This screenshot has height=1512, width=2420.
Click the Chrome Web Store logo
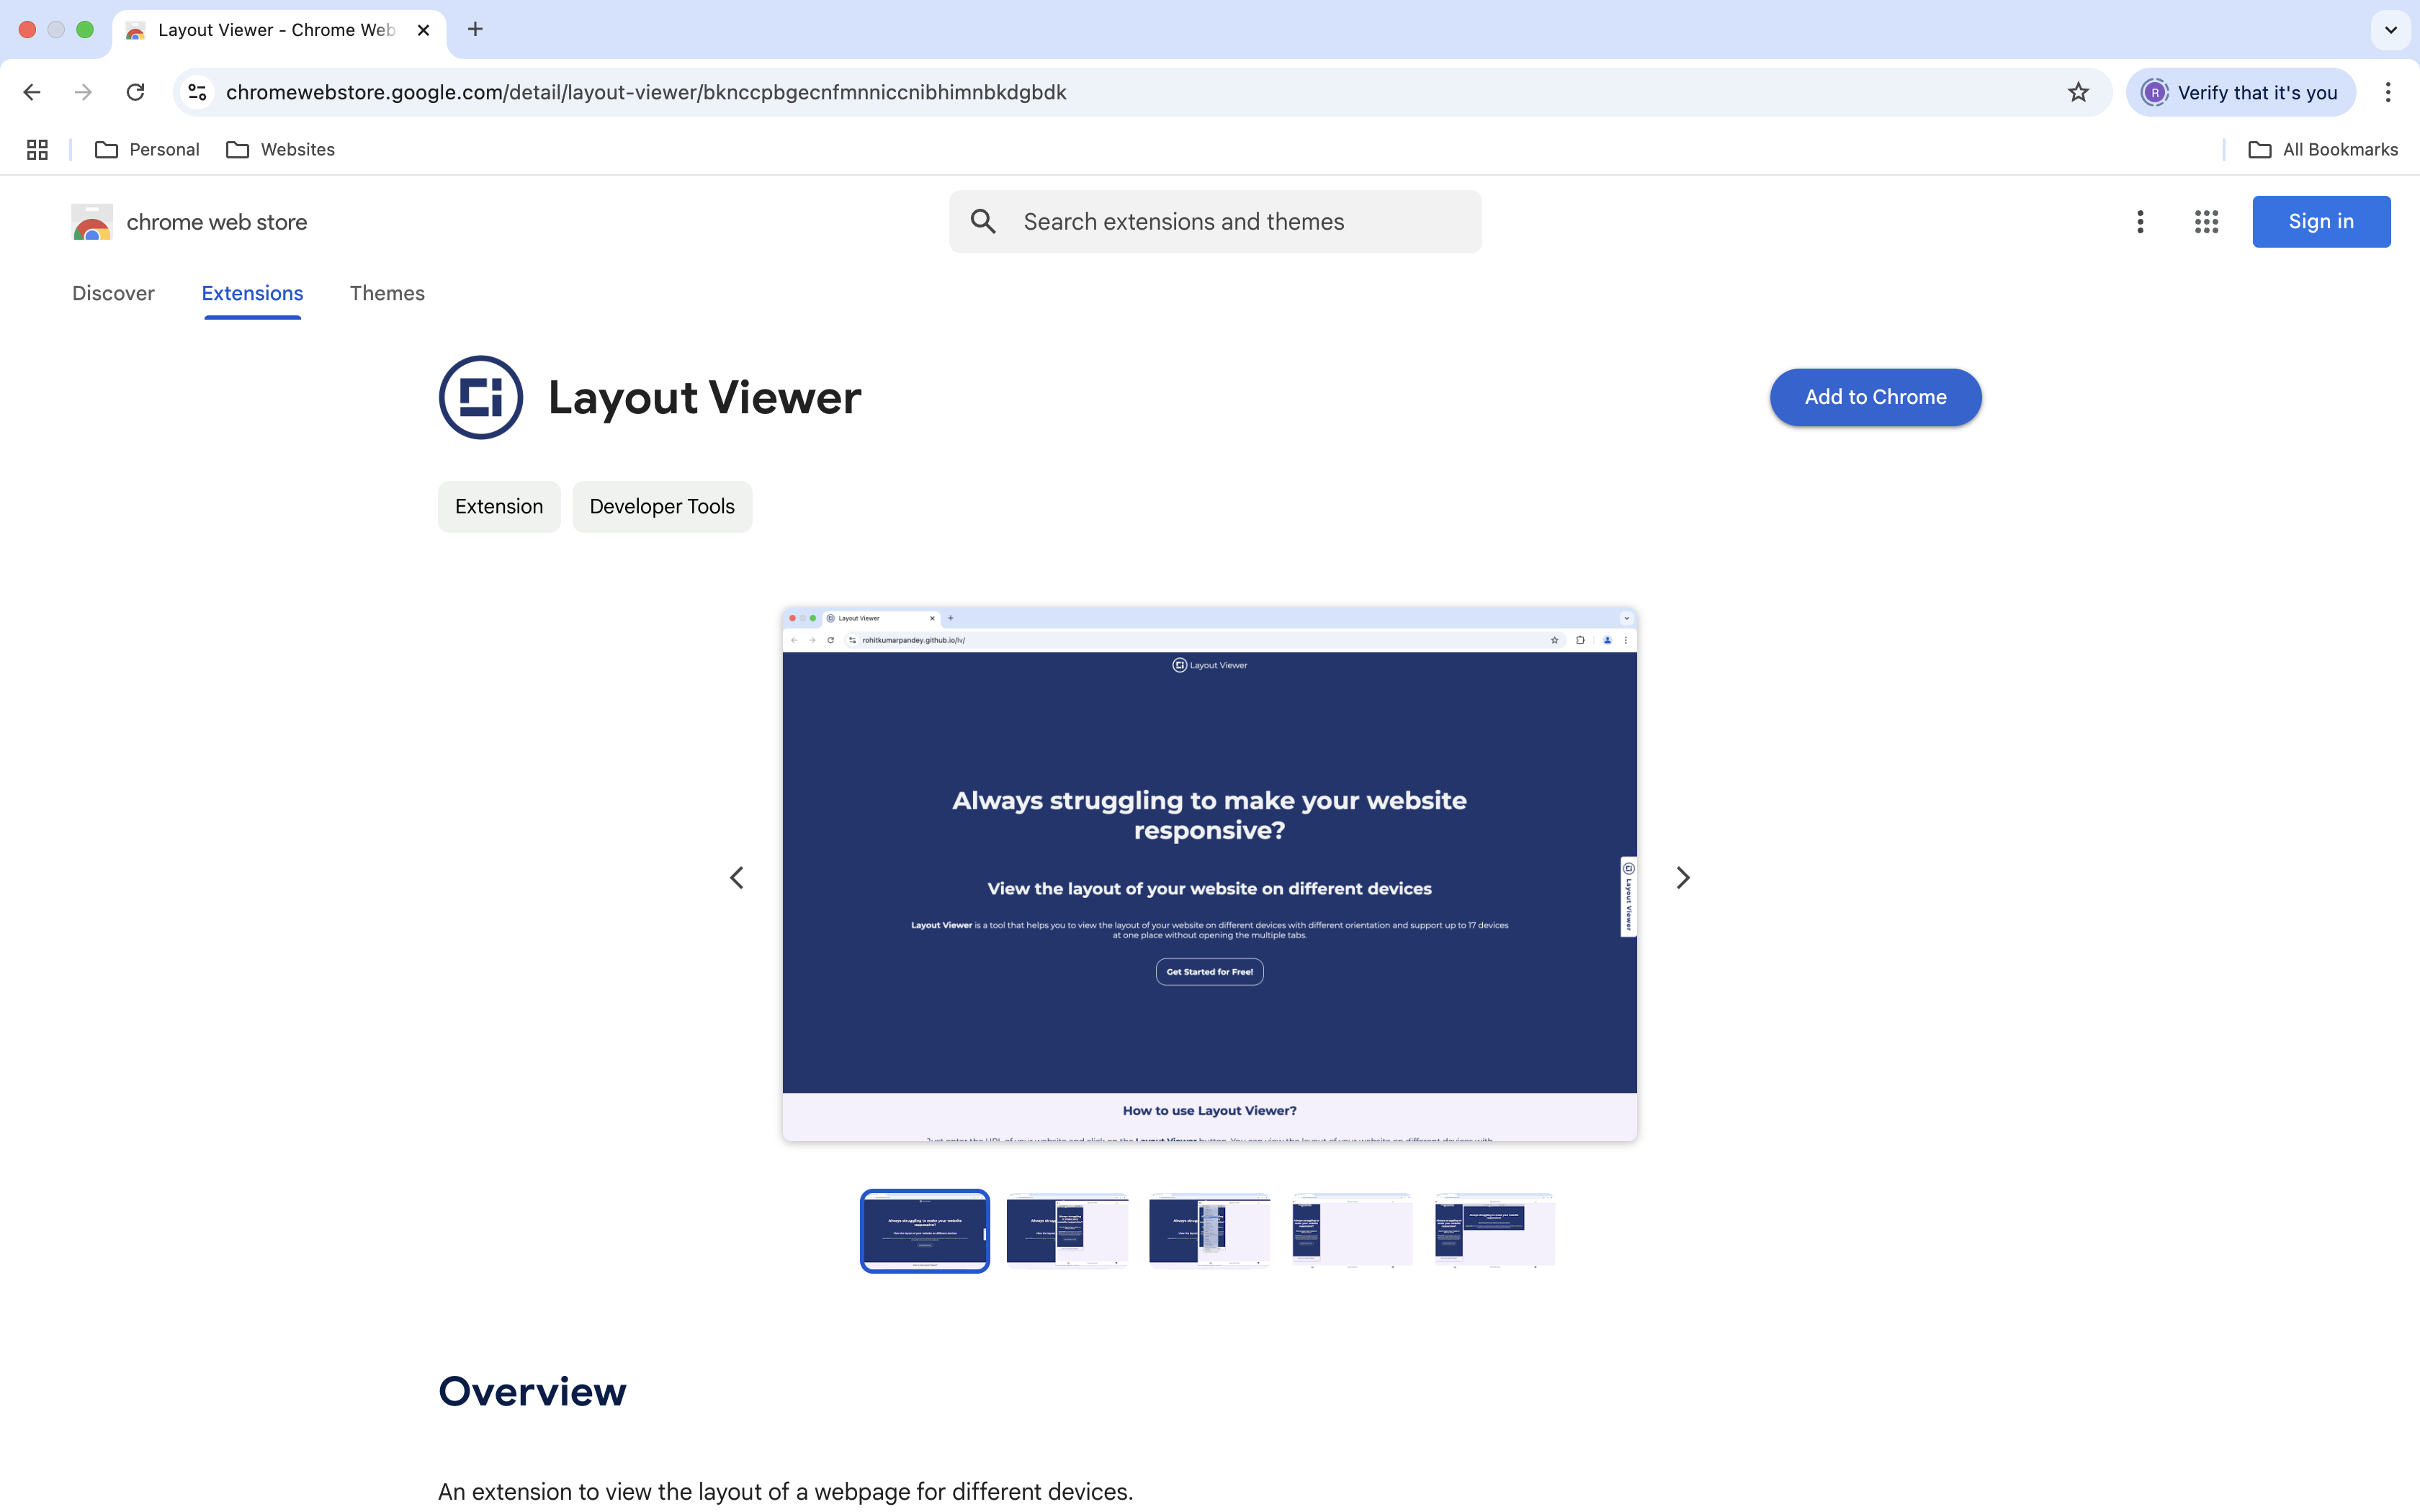click(x=92, y=222)
